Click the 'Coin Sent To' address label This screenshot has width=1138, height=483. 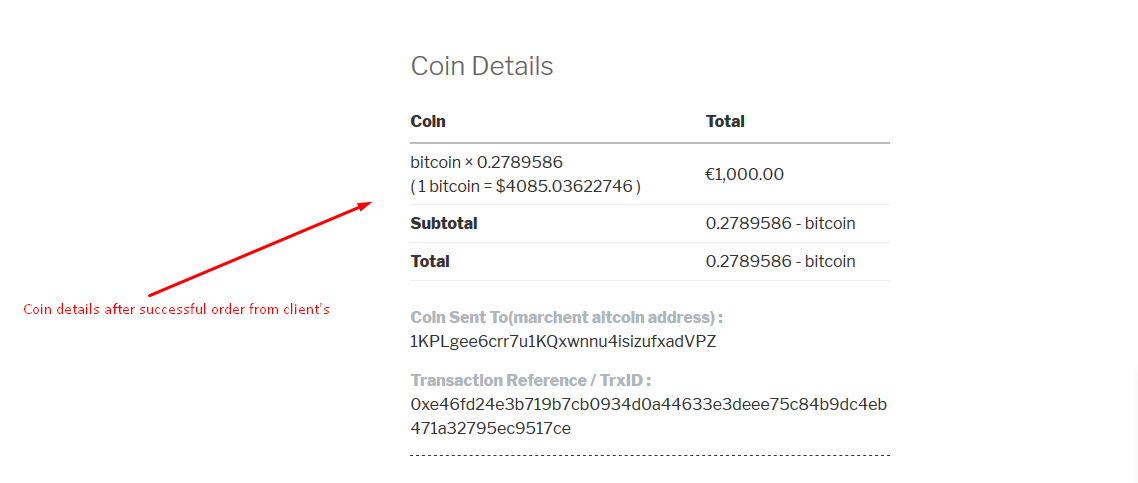566,317
